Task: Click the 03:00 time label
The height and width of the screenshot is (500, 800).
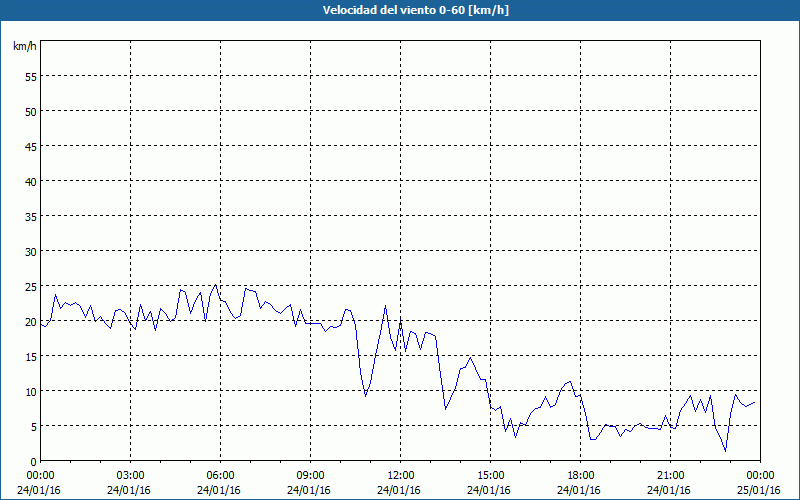Action: coord(131,476)
